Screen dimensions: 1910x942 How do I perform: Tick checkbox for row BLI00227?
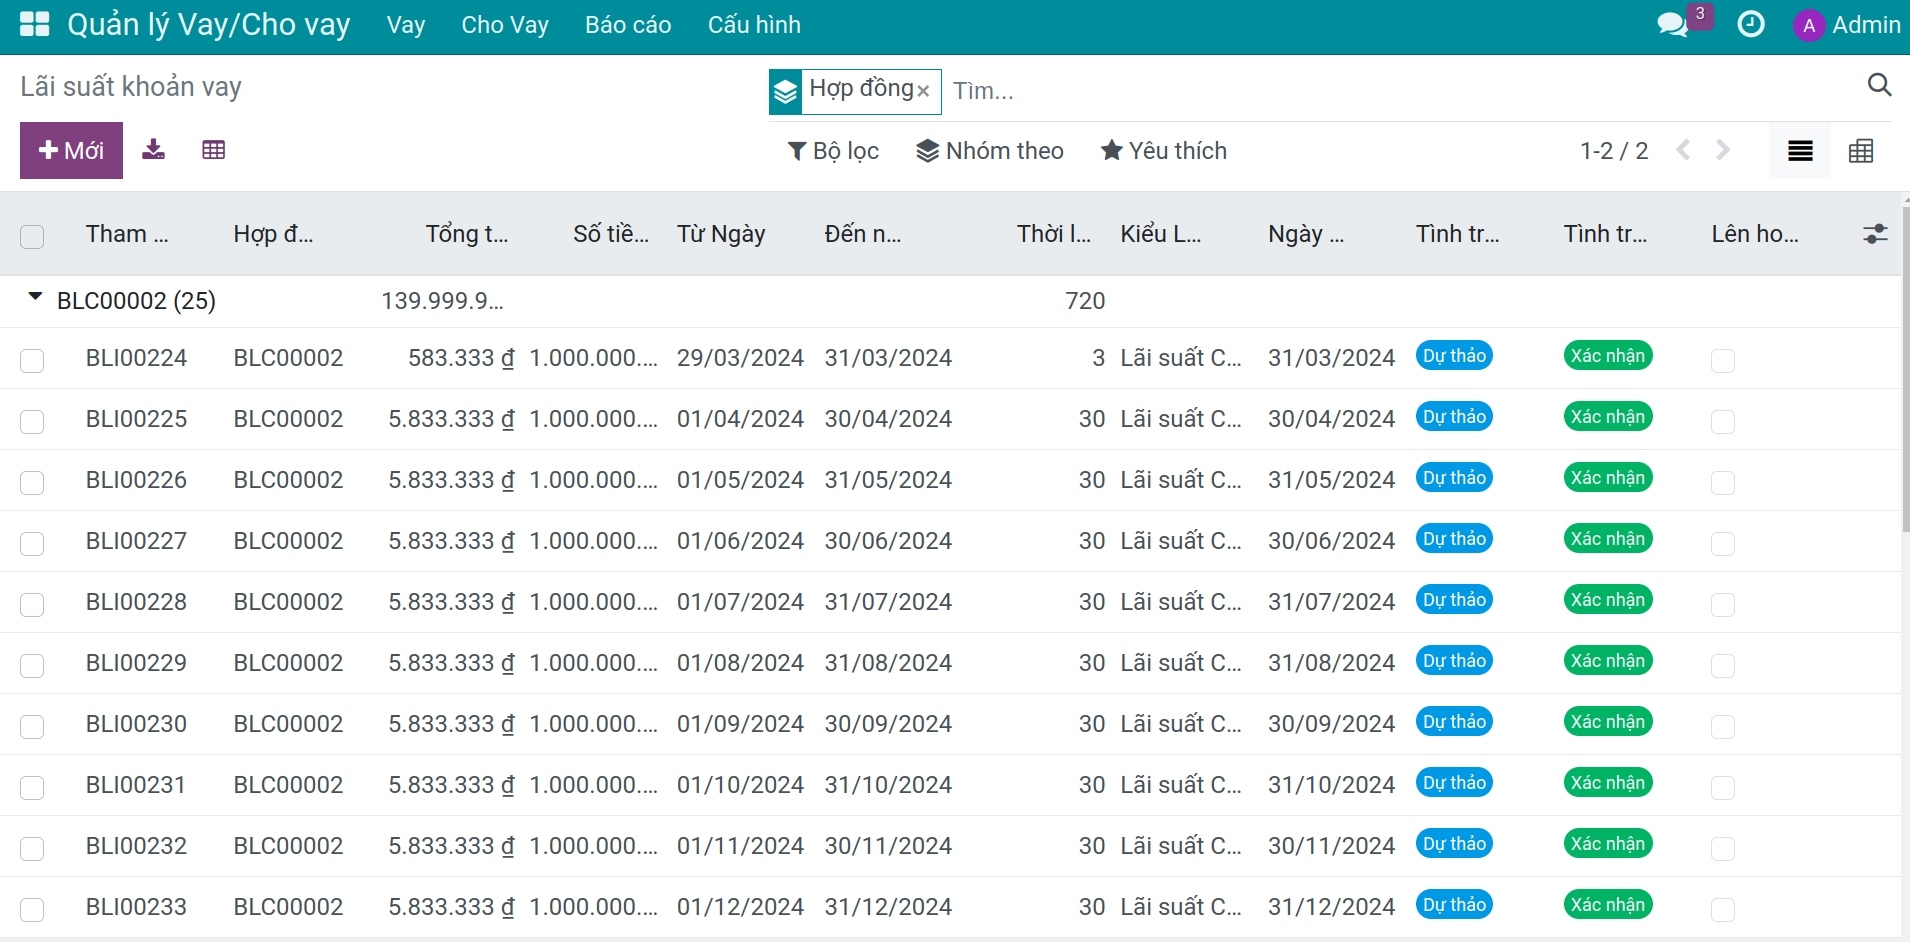coord(32,543)
